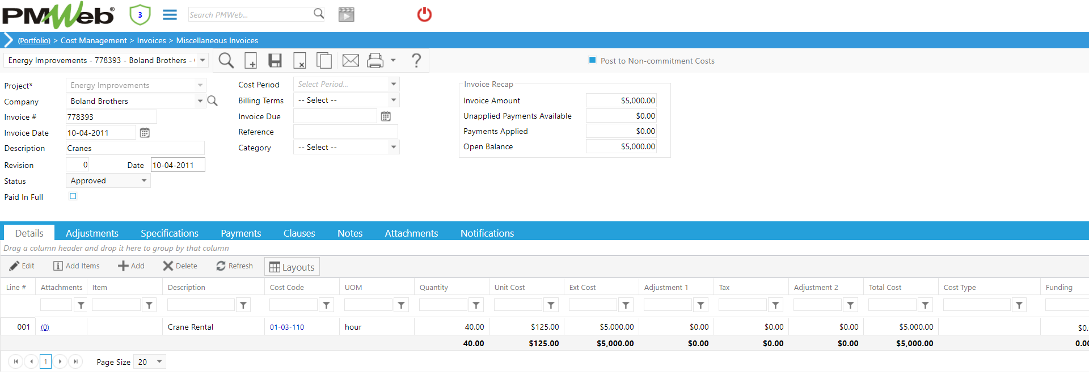Copy the record with duplicate icon
The image size is (1089, 372).
point(324,60)
